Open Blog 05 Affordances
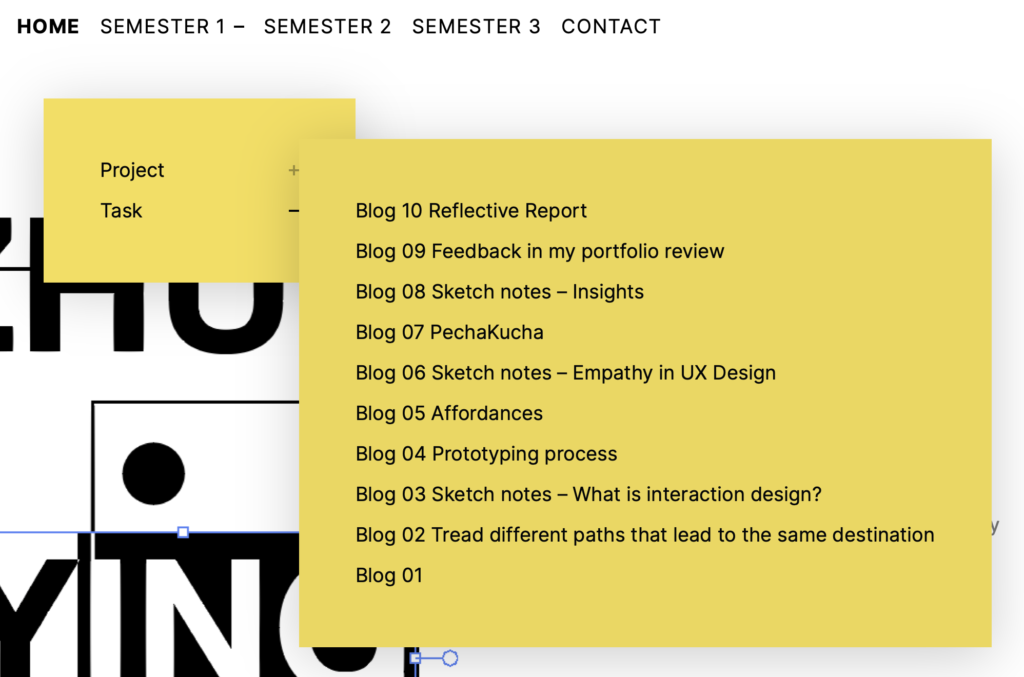 [449, 413]
